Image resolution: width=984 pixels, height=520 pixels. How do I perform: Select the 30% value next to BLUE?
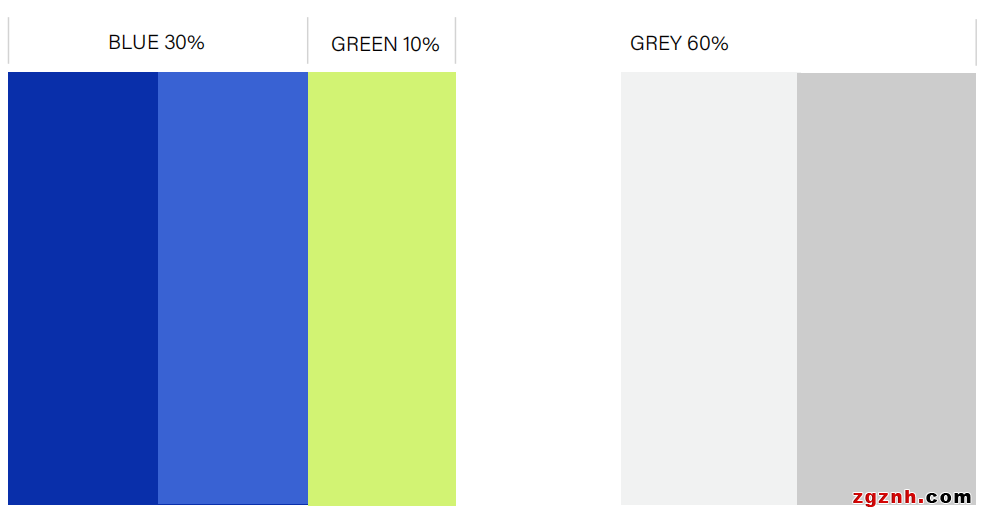(x=184, y=43)
